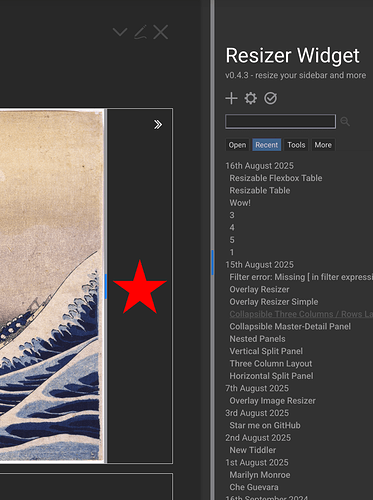Screen dimensions: 373x500
Task: Click the red star graphic
Action: point(140,287)
